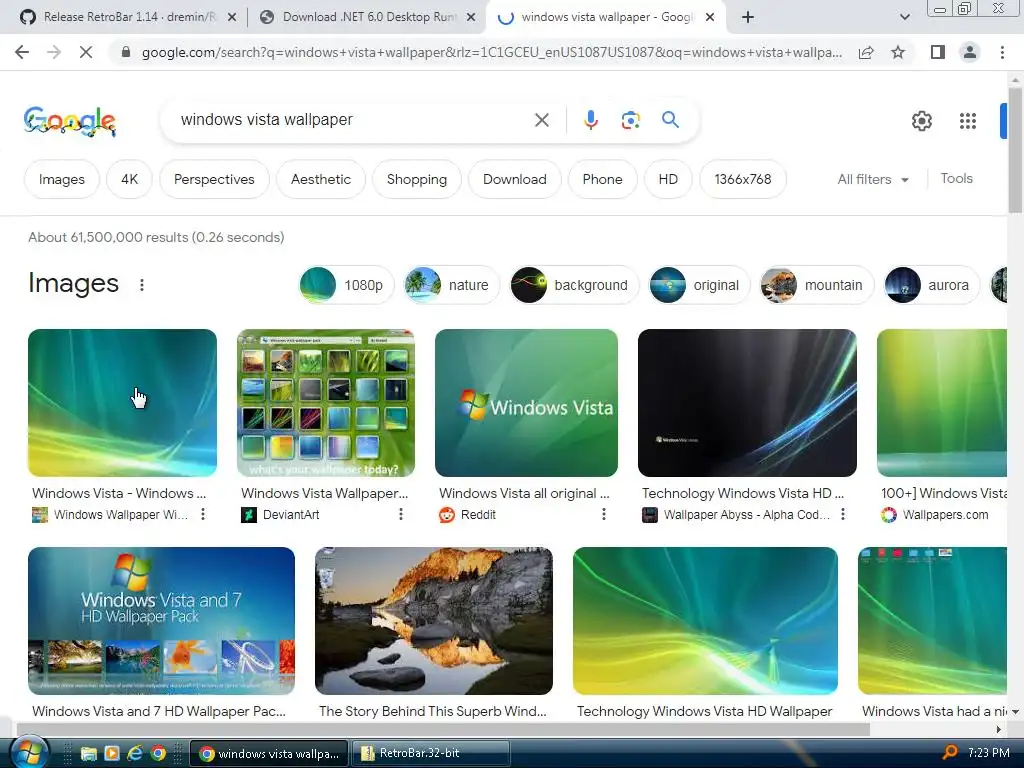The image size is (1024, 768).
Task: Select the Images filter chip
Action: 61,180
